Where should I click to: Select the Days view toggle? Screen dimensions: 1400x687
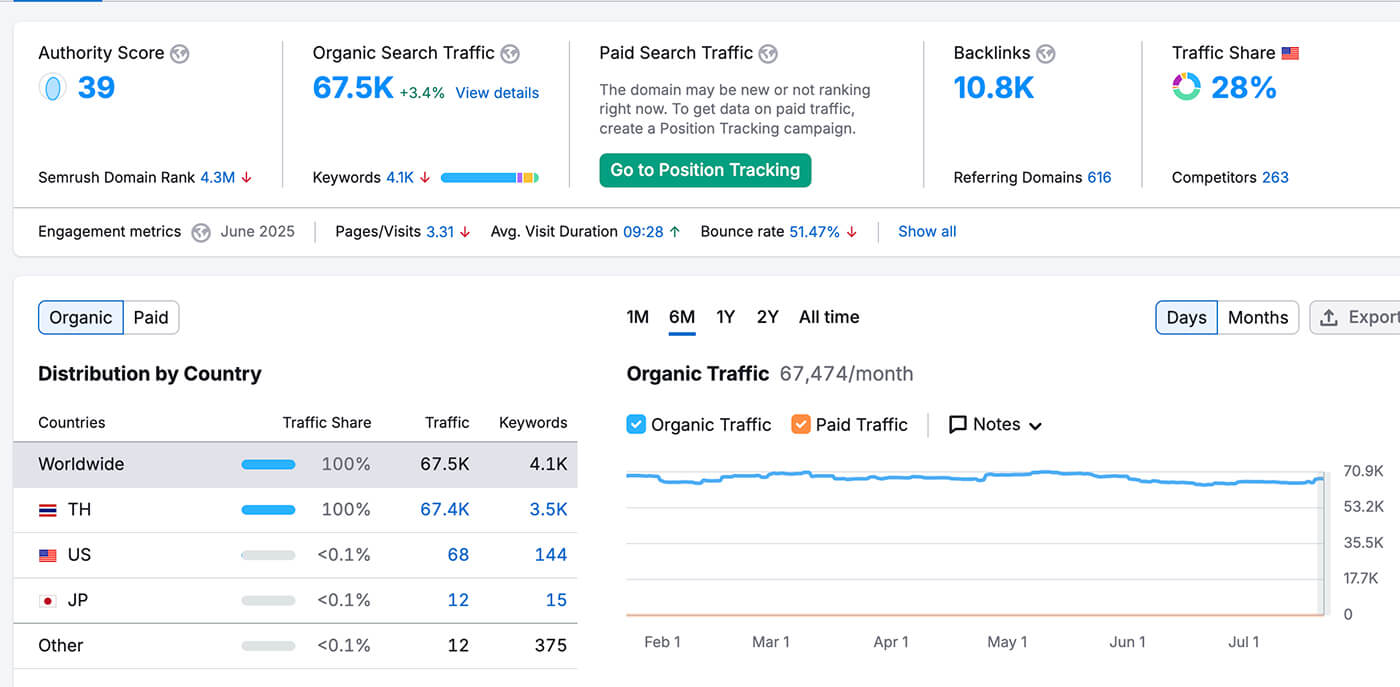tap(1187, 318)
